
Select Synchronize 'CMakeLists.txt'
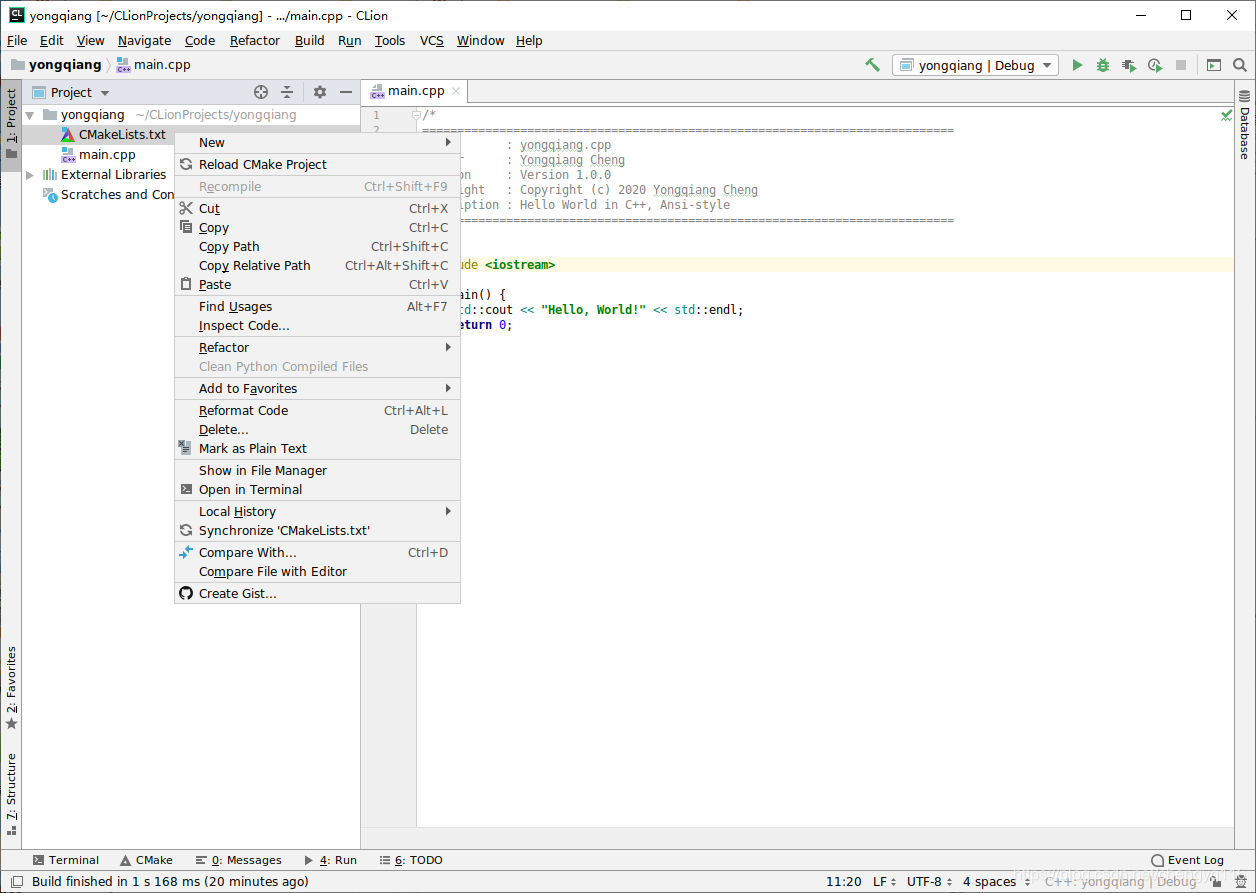coord(318,530)
